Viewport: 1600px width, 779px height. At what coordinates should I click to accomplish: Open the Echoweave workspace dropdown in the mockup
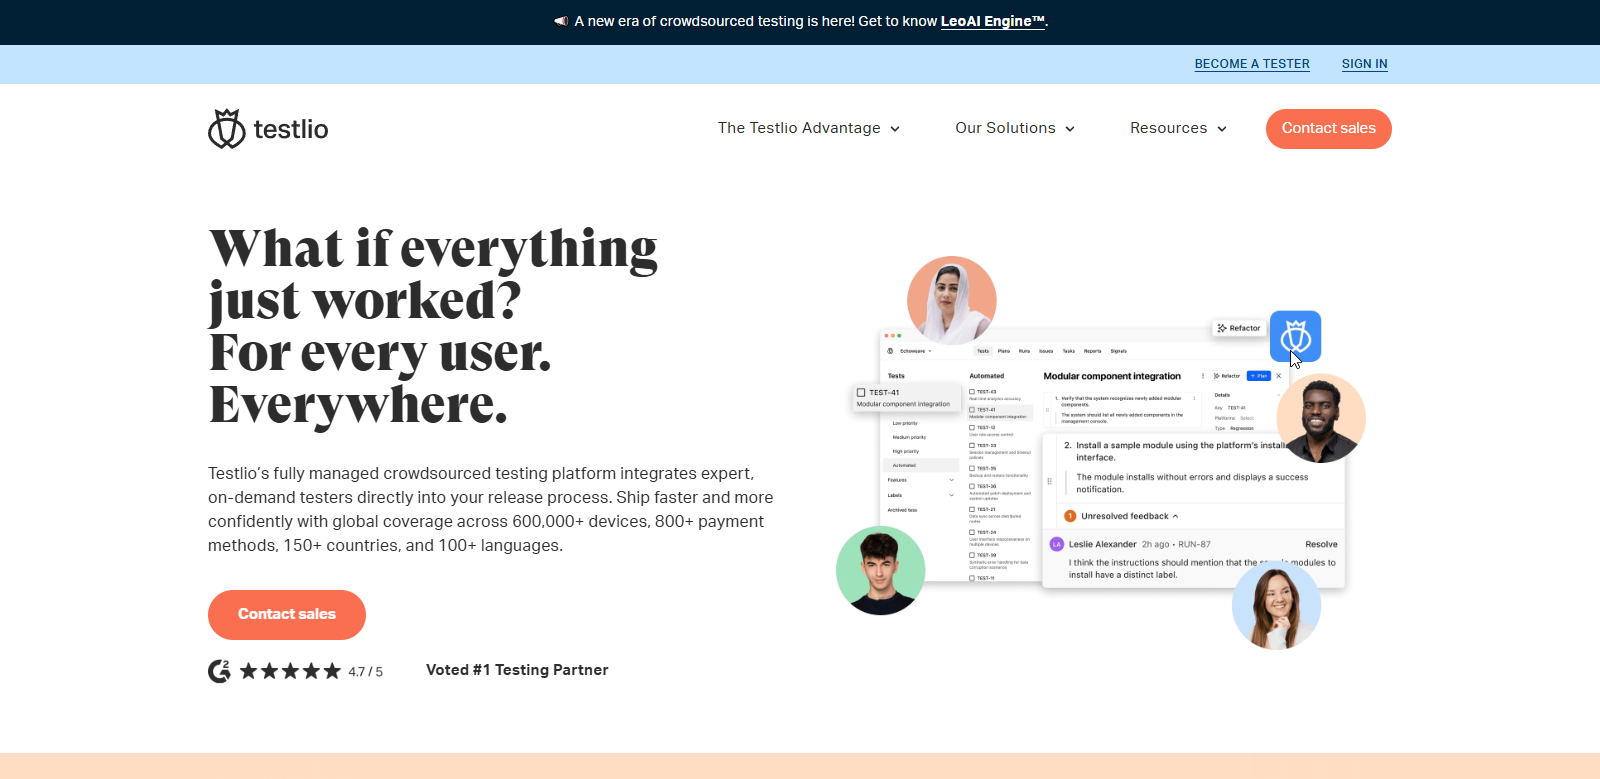pyautogui.click(x=915, y=351)
